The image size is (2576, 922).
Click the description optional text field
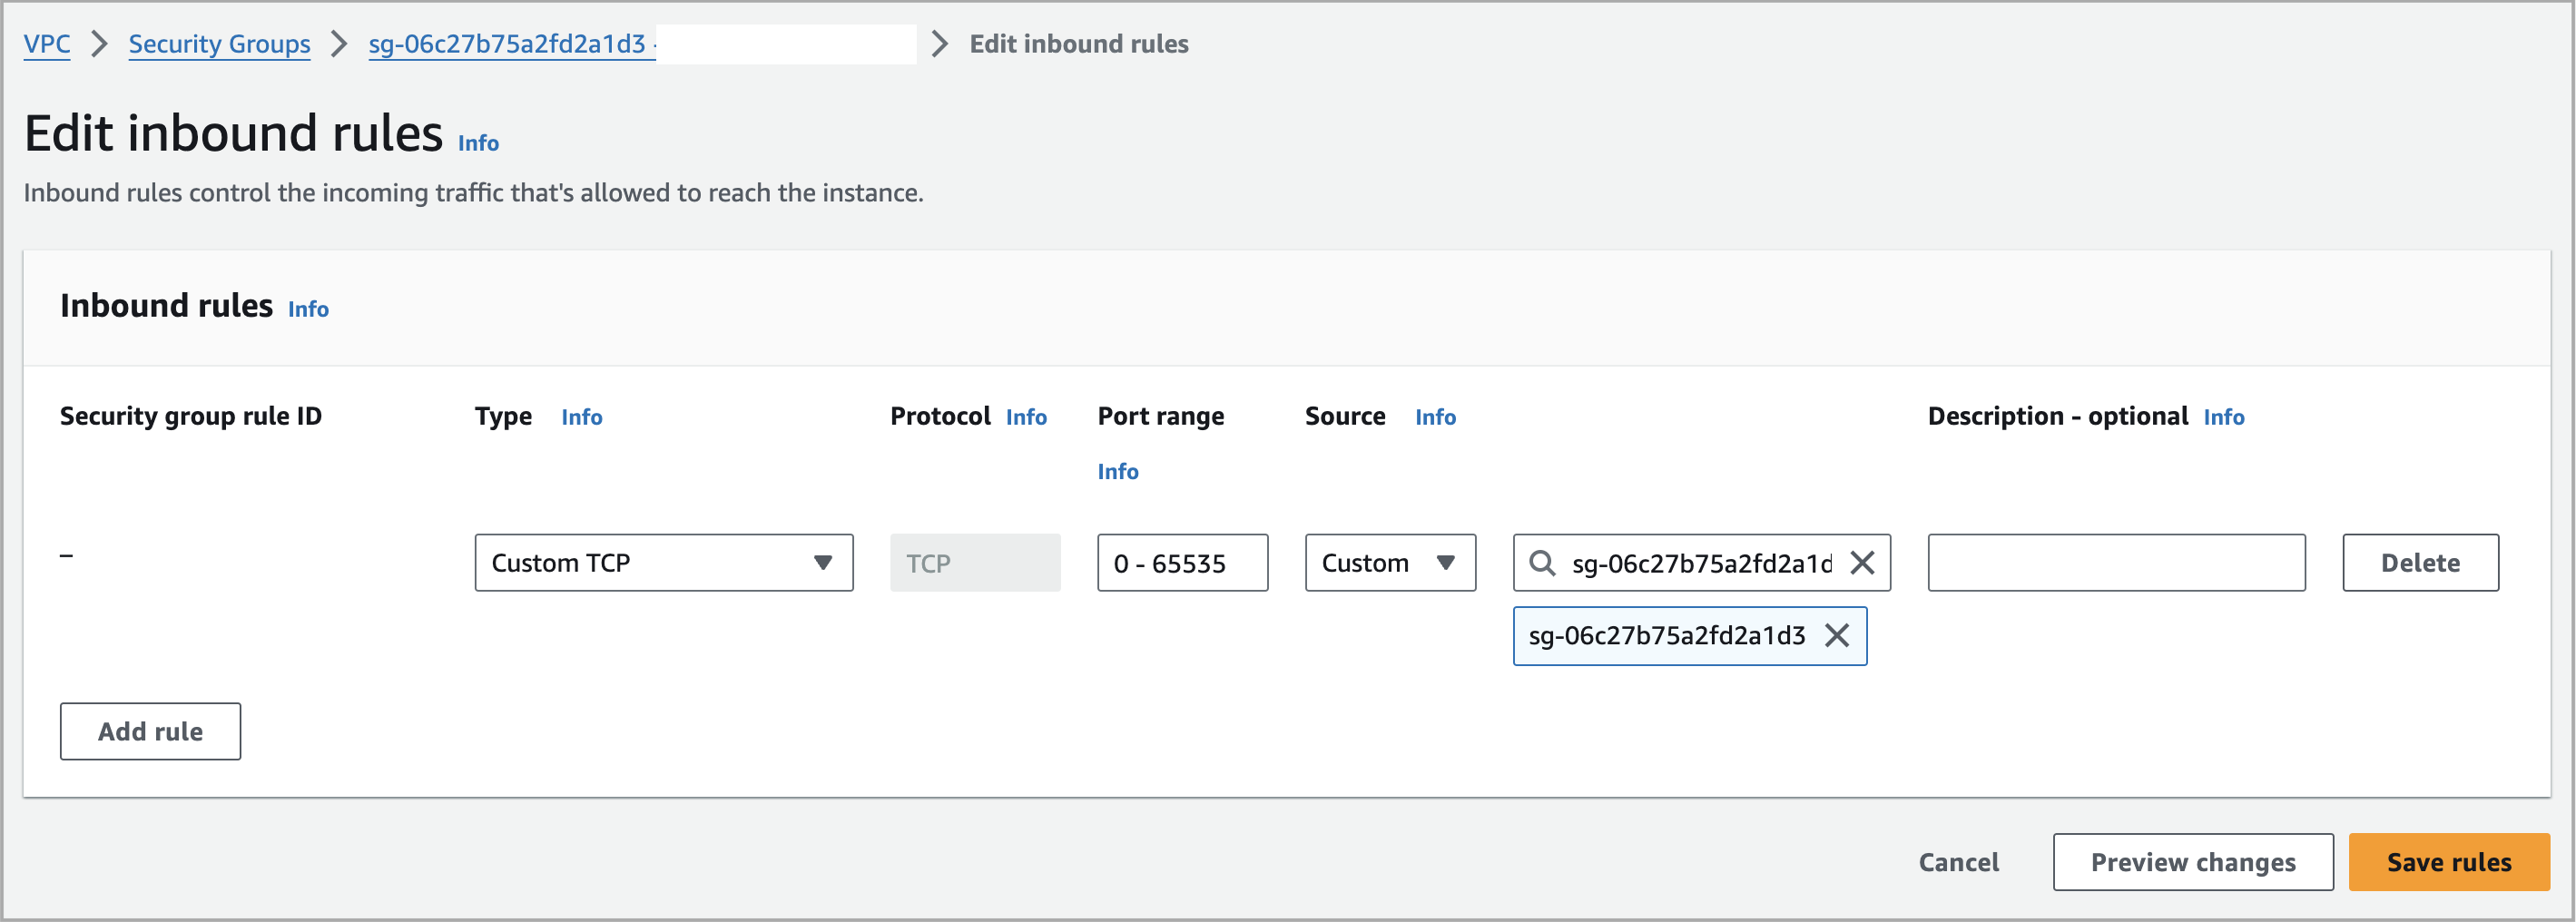pyautogui.click(x=2115, y=563)
